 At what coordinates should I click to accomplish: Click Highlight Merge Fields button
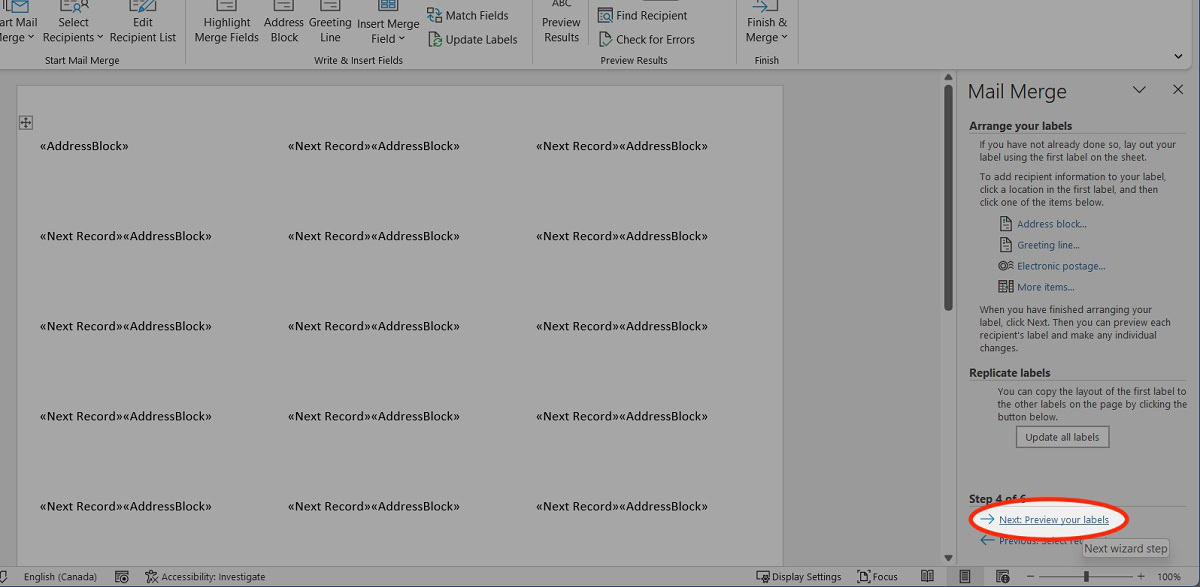pos(226,24)
